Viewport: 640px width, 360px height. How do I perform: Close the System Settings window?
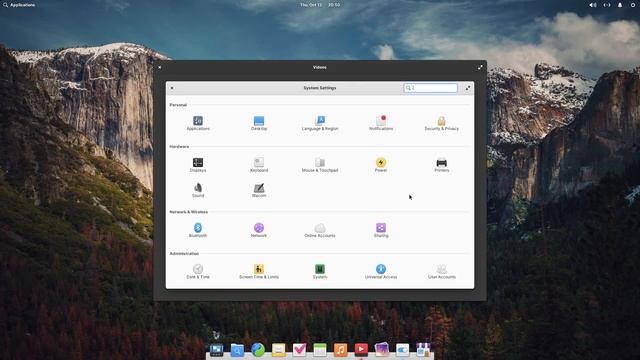pos(172,88)
